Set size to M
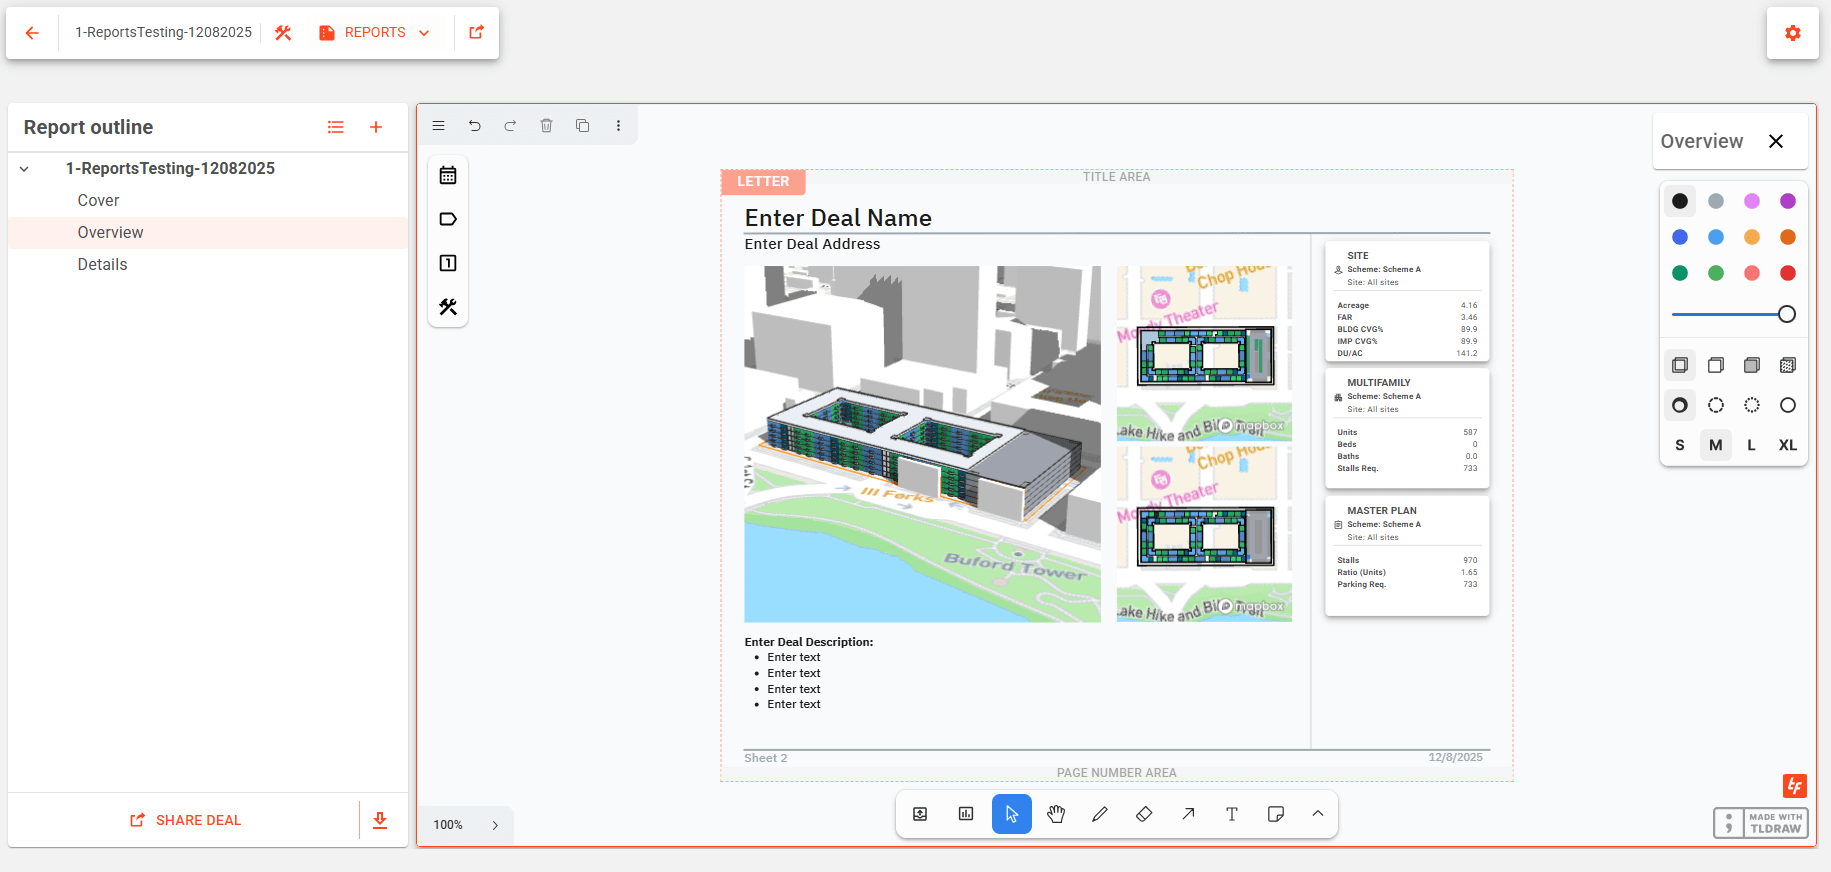 [x=1716, y=445]
